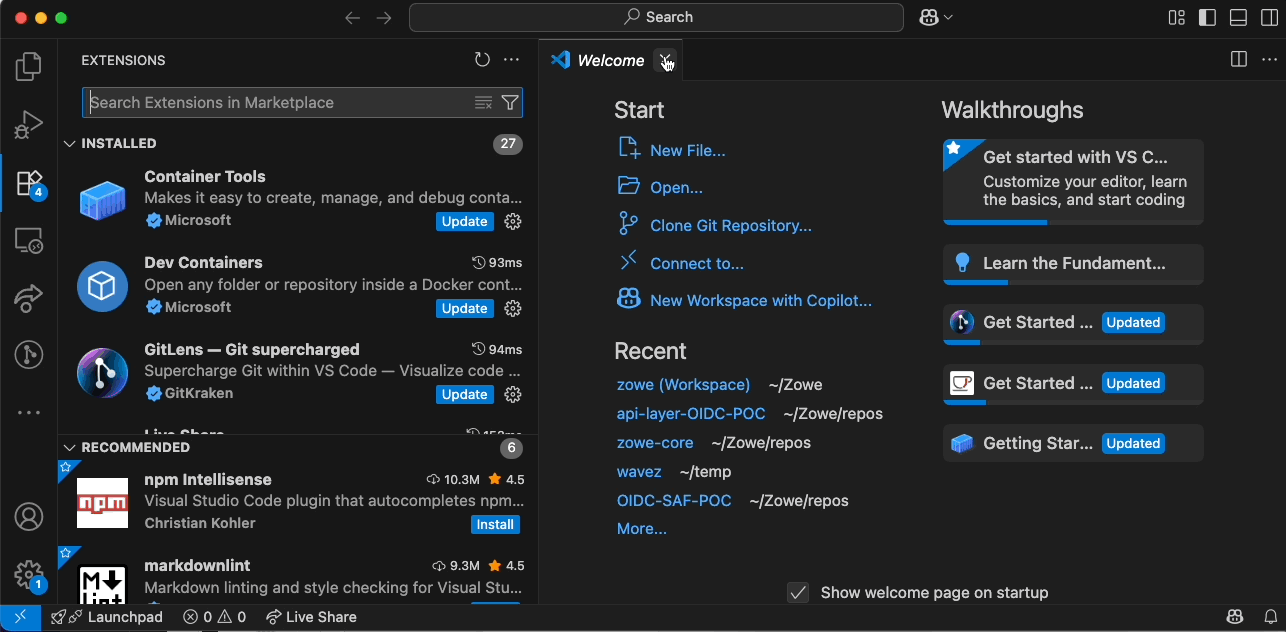Install npm Intellisense extension

click(495, 524)
